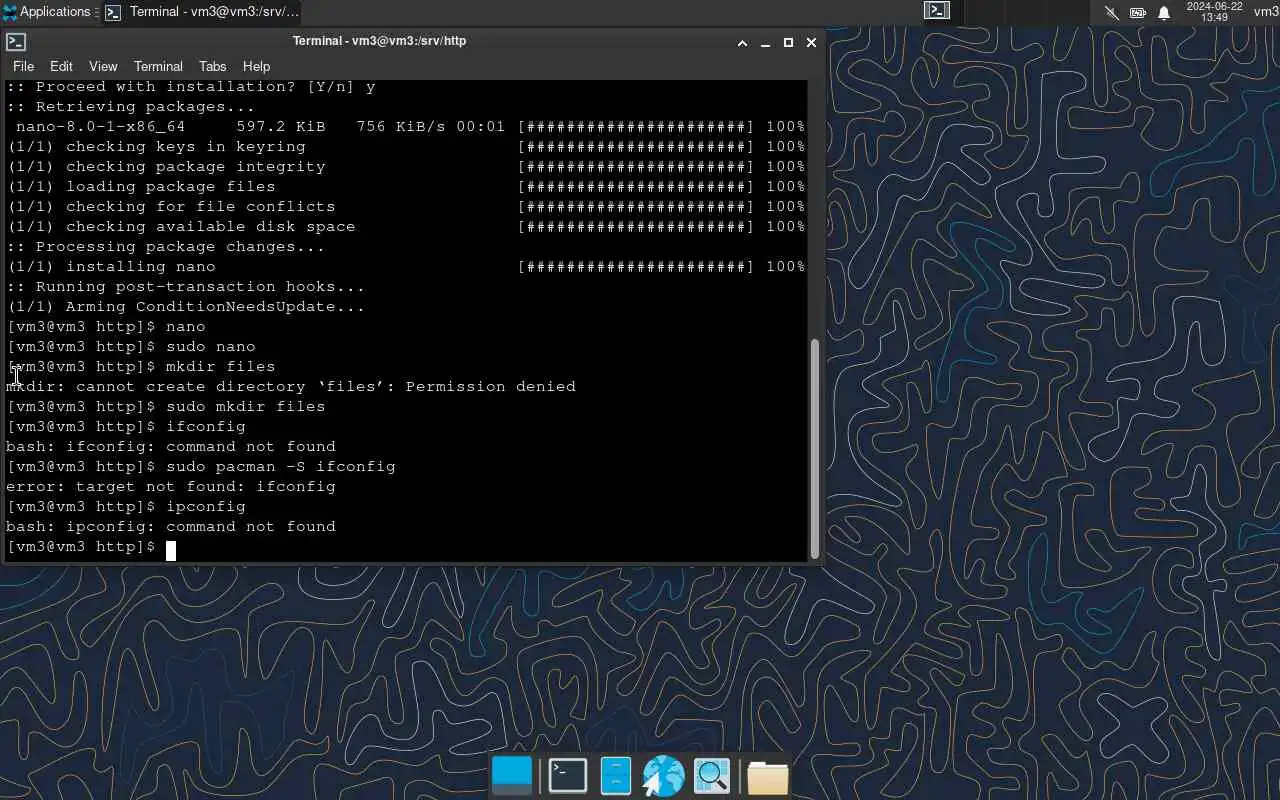Click the 'sudo mkdir files' command text
The width and height of the screenshot is (1280, 800).
(x=246, y=406)
